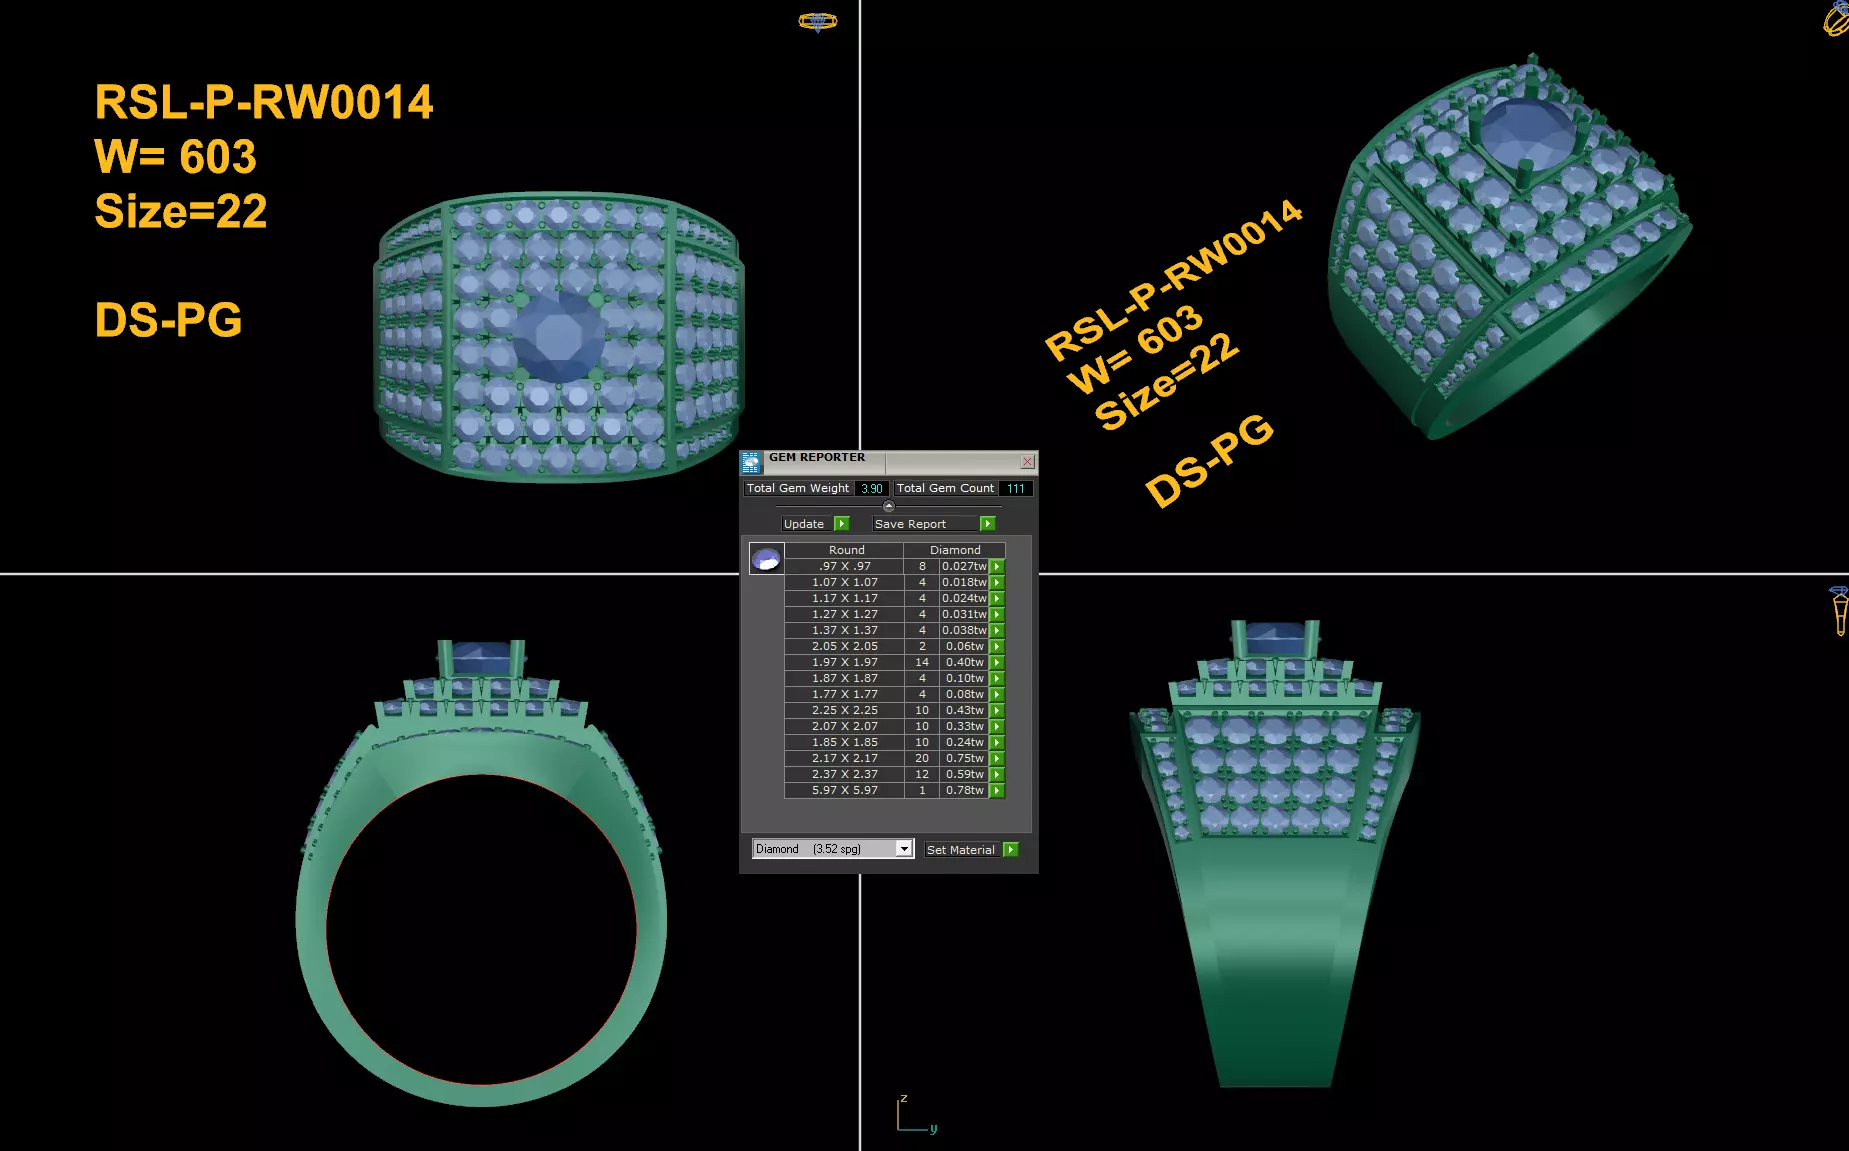Click the green arrow for 2.07 X 2.07 row
The width and height of the screenshot is (1849, 1151).
pyautogui.click(x=997, y=726)
